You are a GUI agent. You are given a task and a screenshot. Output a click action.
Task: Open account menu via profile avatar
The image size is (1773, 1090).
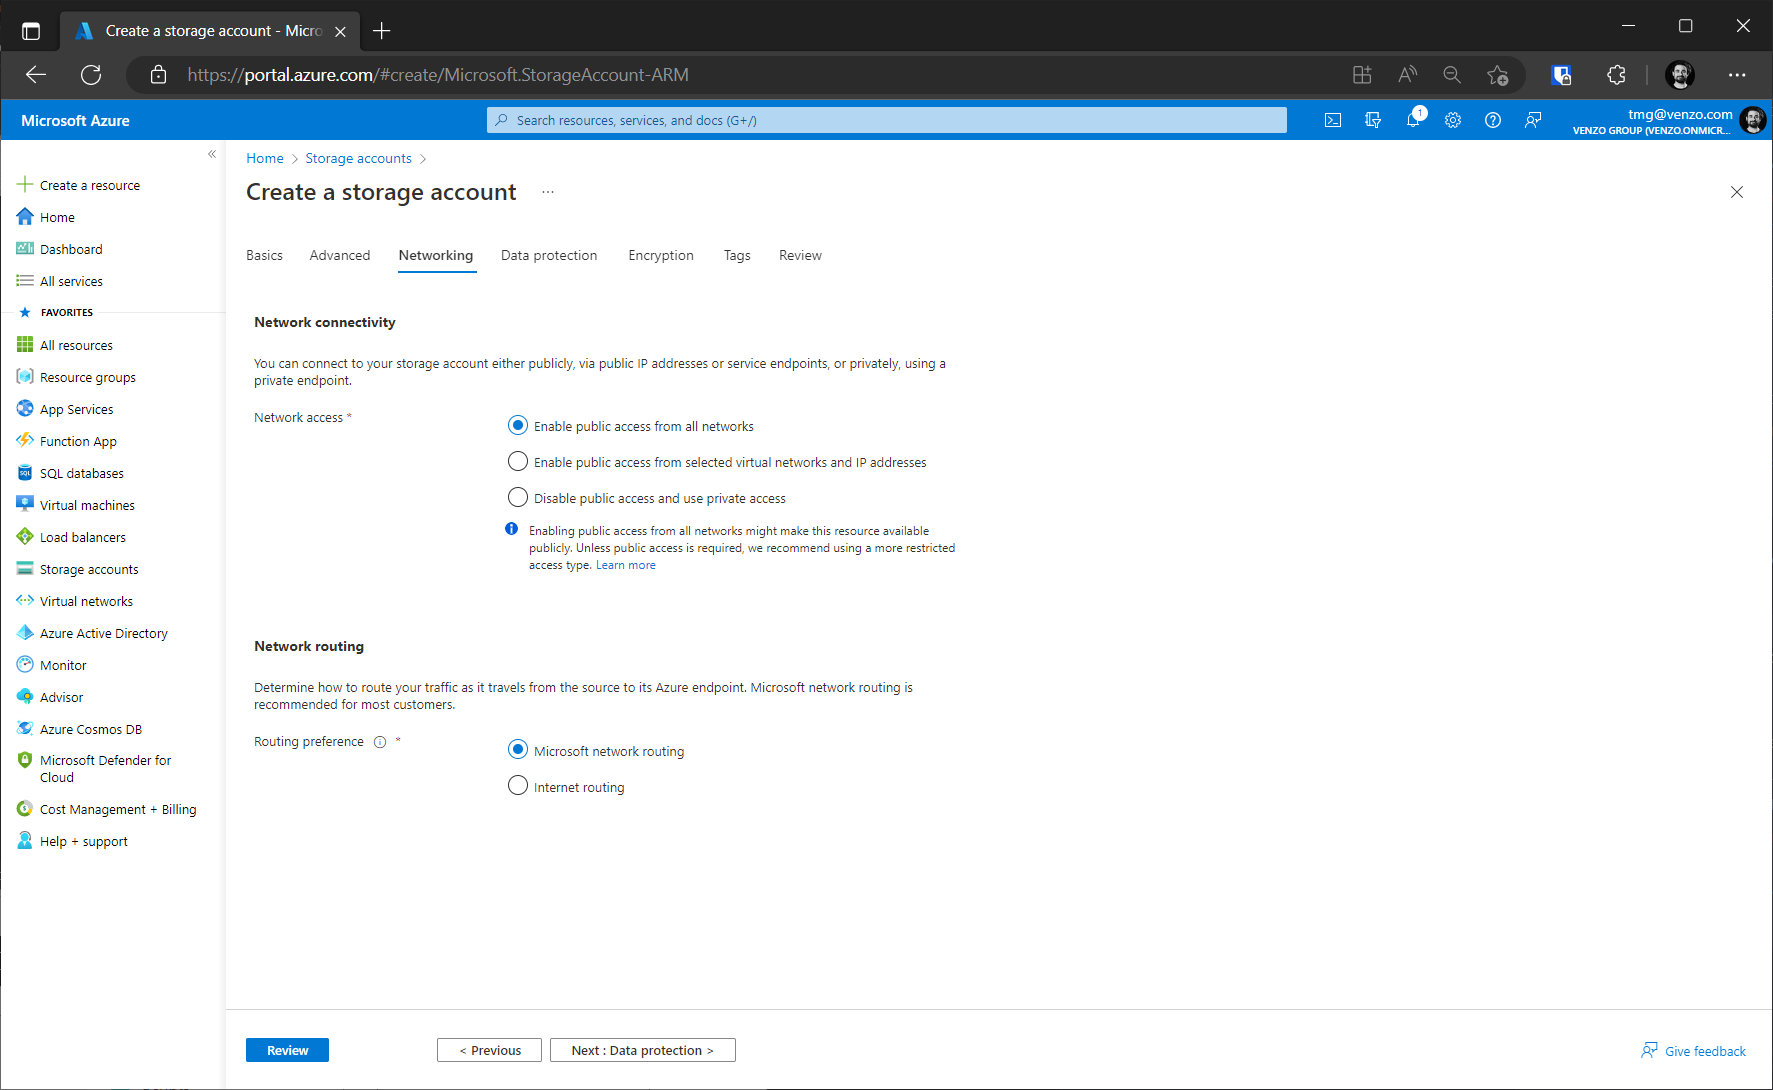(x=1752, y=120)
